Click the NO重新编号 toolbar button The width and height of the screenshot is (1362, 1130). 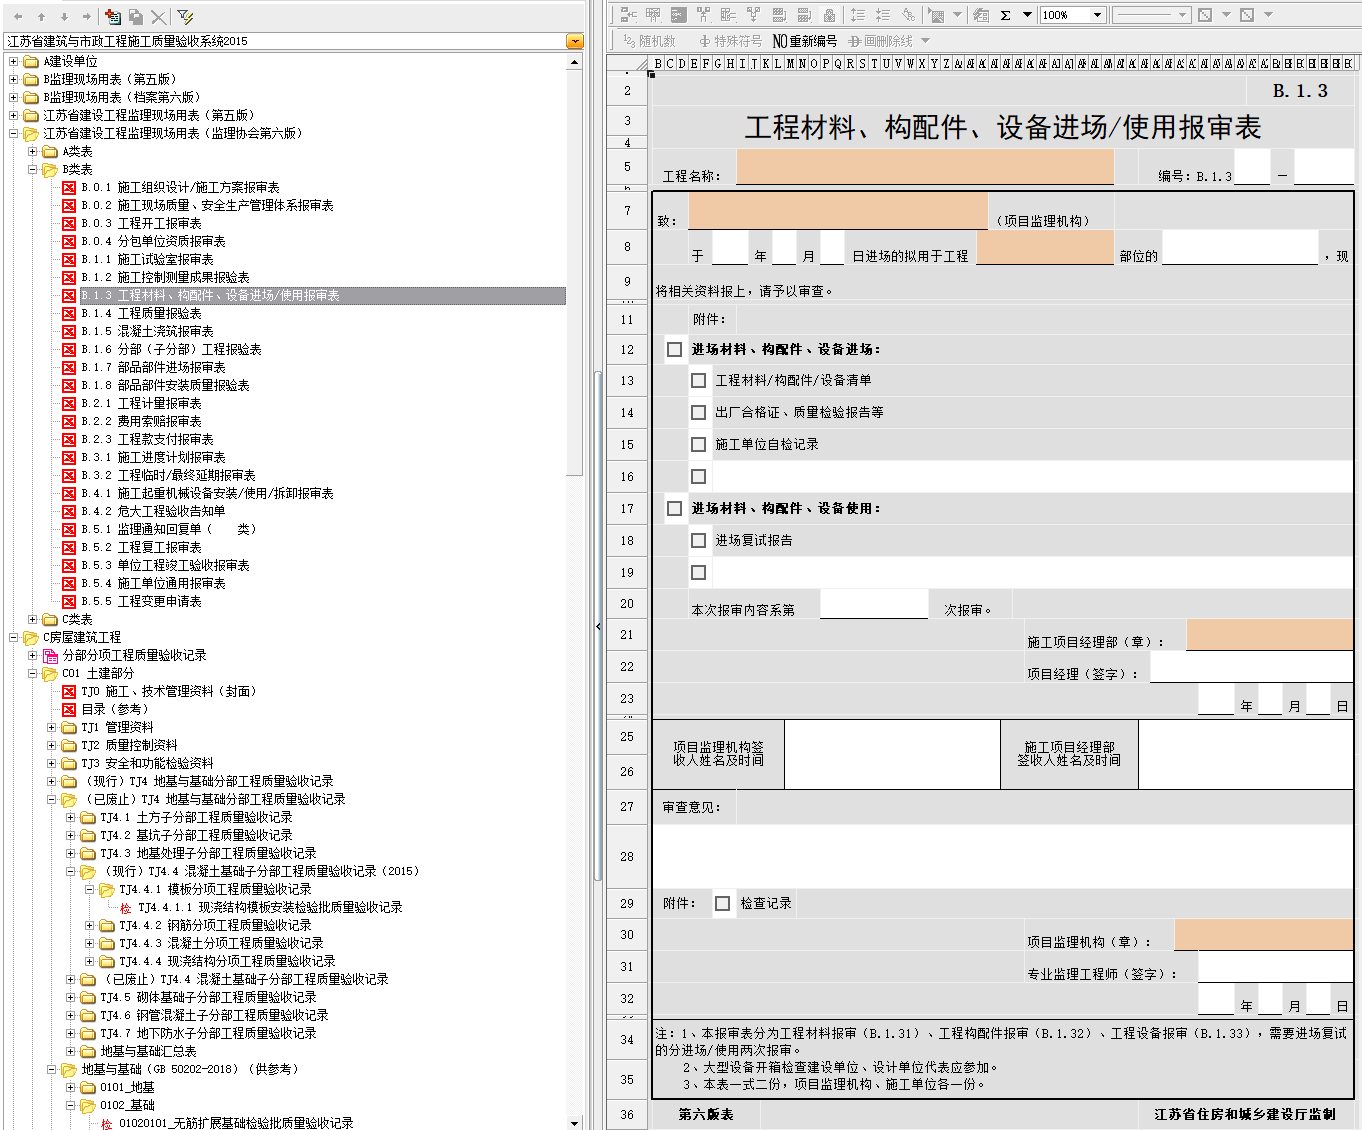805,41
